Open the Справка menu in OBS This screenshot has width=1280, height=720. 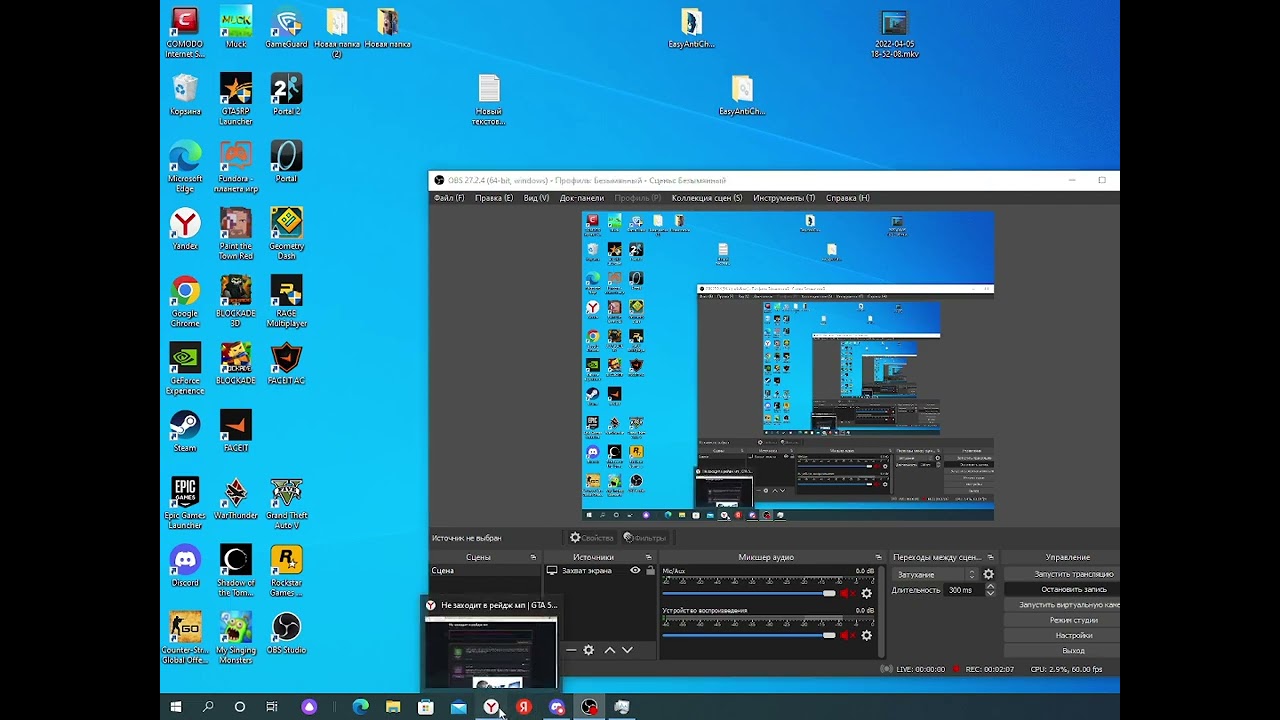pos(848,198)
